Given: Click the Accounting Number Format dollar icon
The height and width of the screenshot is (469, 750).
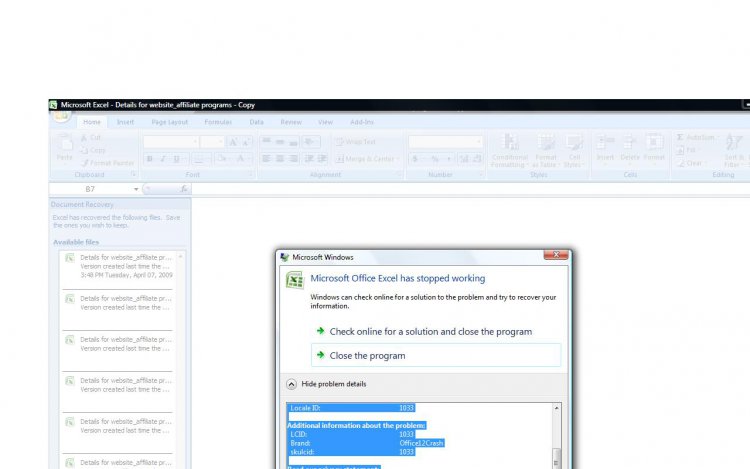Looking at the screenshot, I should pos(415,159).
